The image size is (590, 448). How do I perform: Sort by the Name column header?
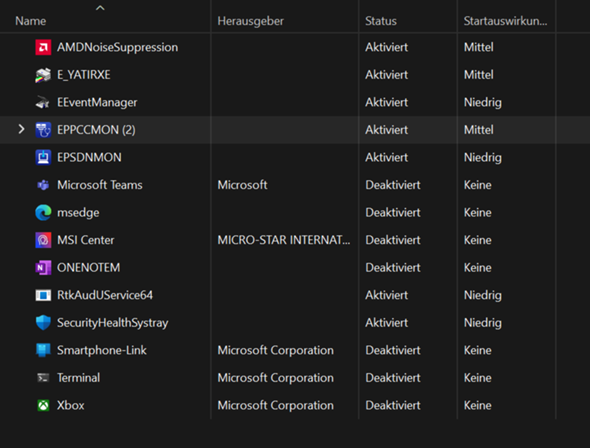tap(30, 21)
